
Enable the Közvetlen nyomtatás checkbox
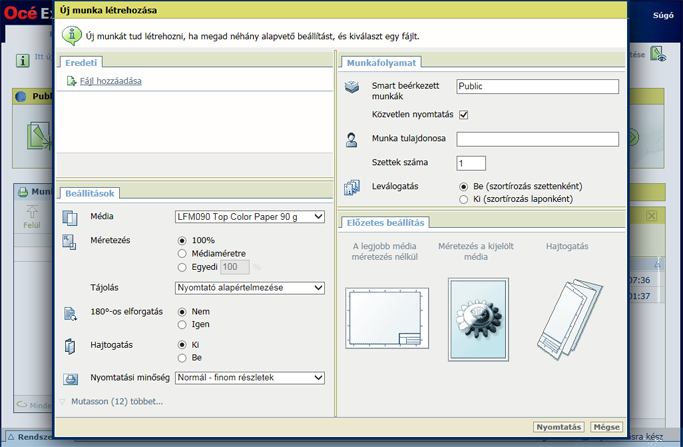[x=463, y=115]
